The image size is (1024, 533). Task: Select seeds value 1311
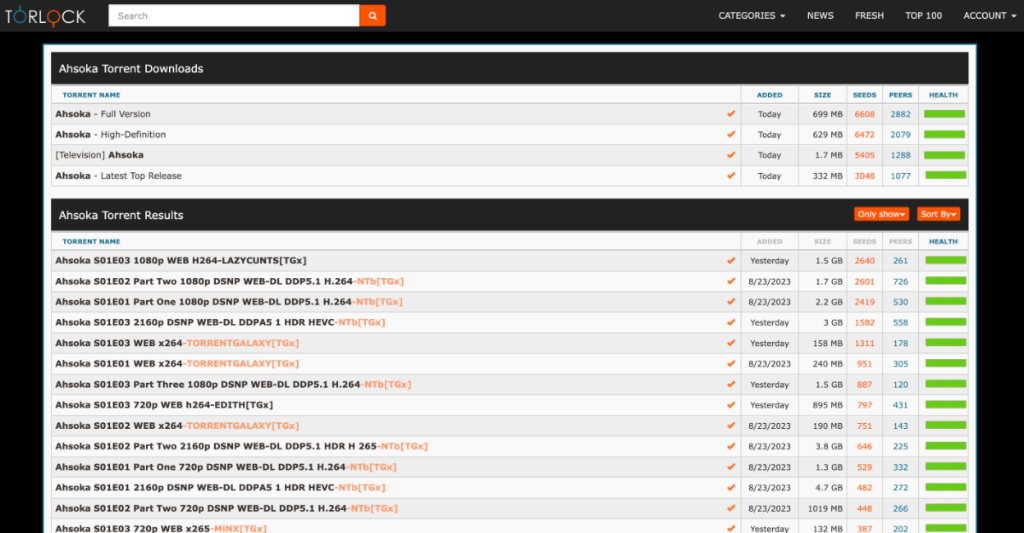[x=865, y=343]
